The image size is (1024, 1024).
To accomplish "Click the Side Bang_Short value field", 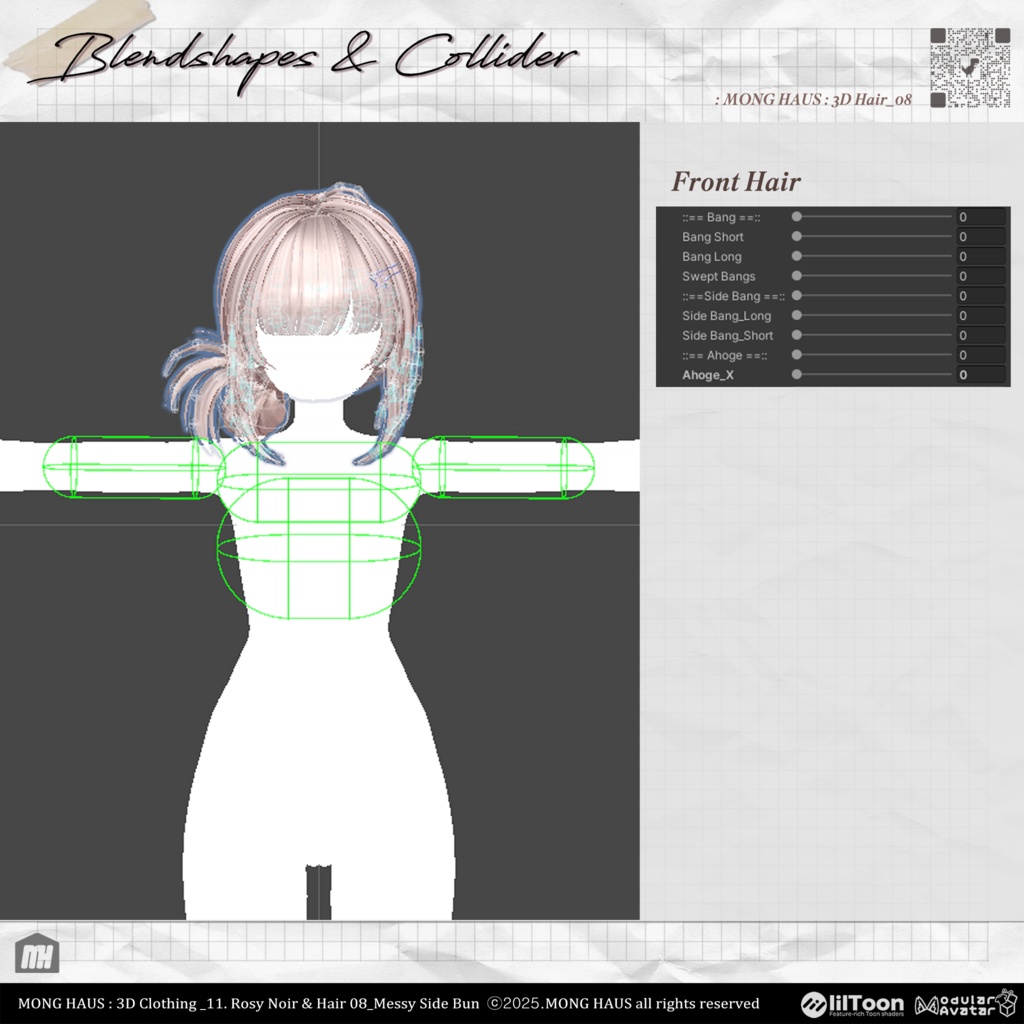I will (x=981, y=335).
